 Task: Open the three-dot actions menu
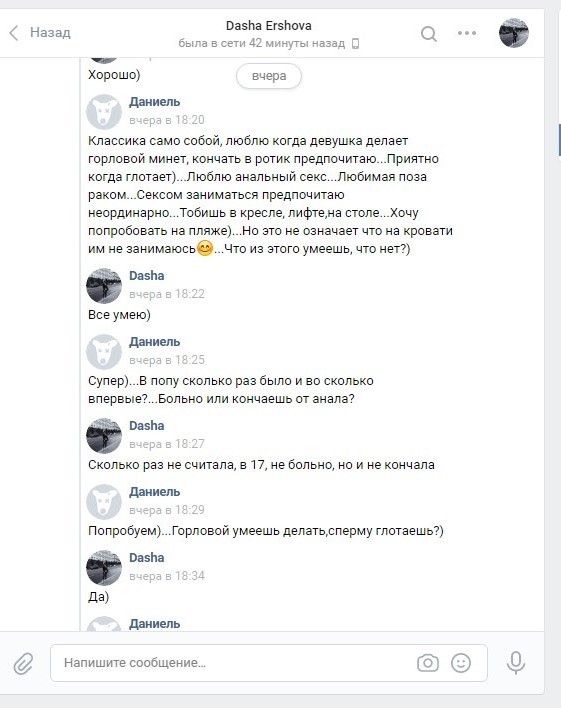(x=467, y=33)
